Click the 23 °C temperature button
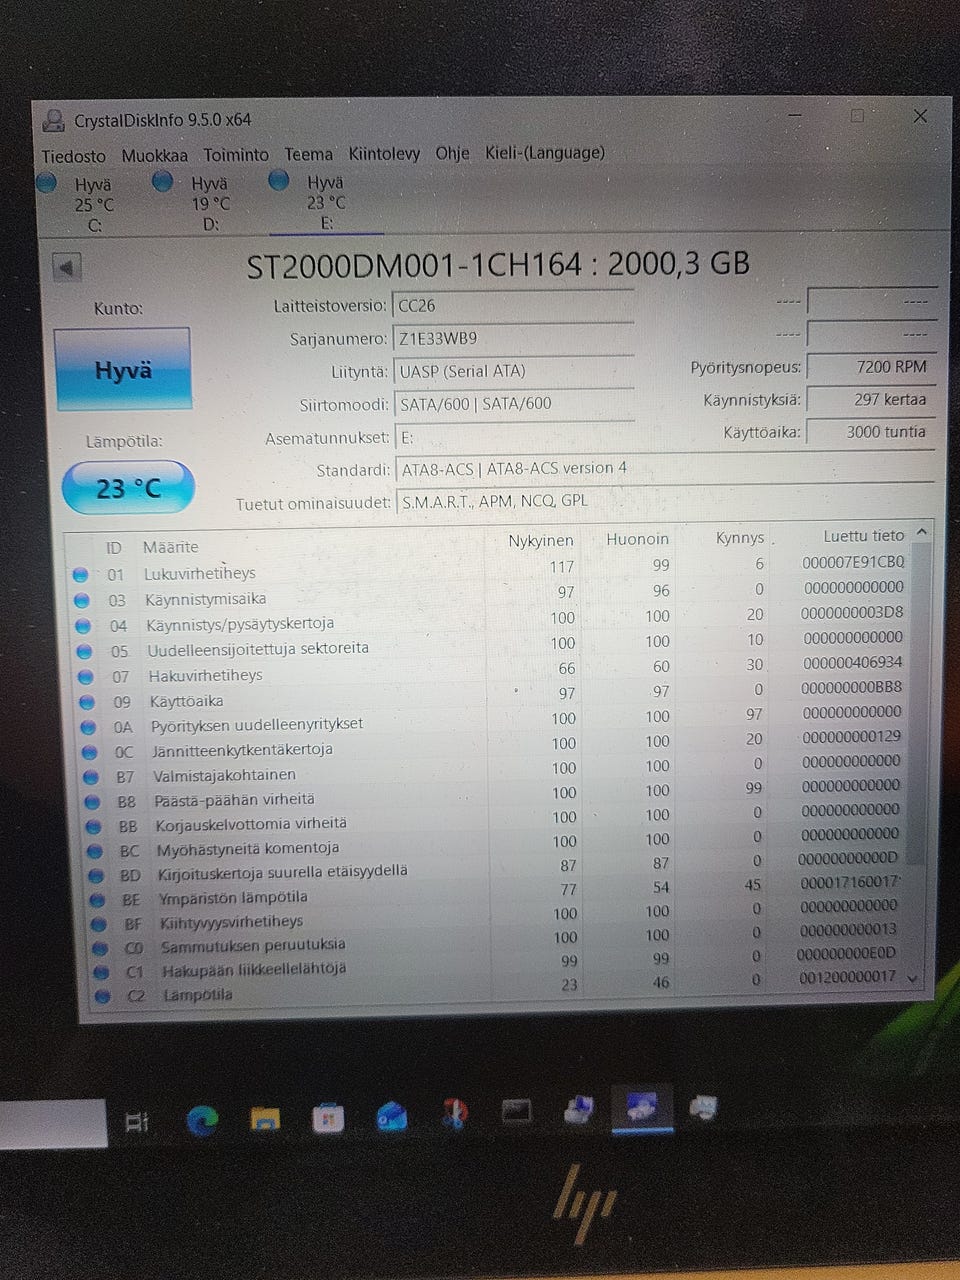 pyautogui.click(x=128, y=488)
